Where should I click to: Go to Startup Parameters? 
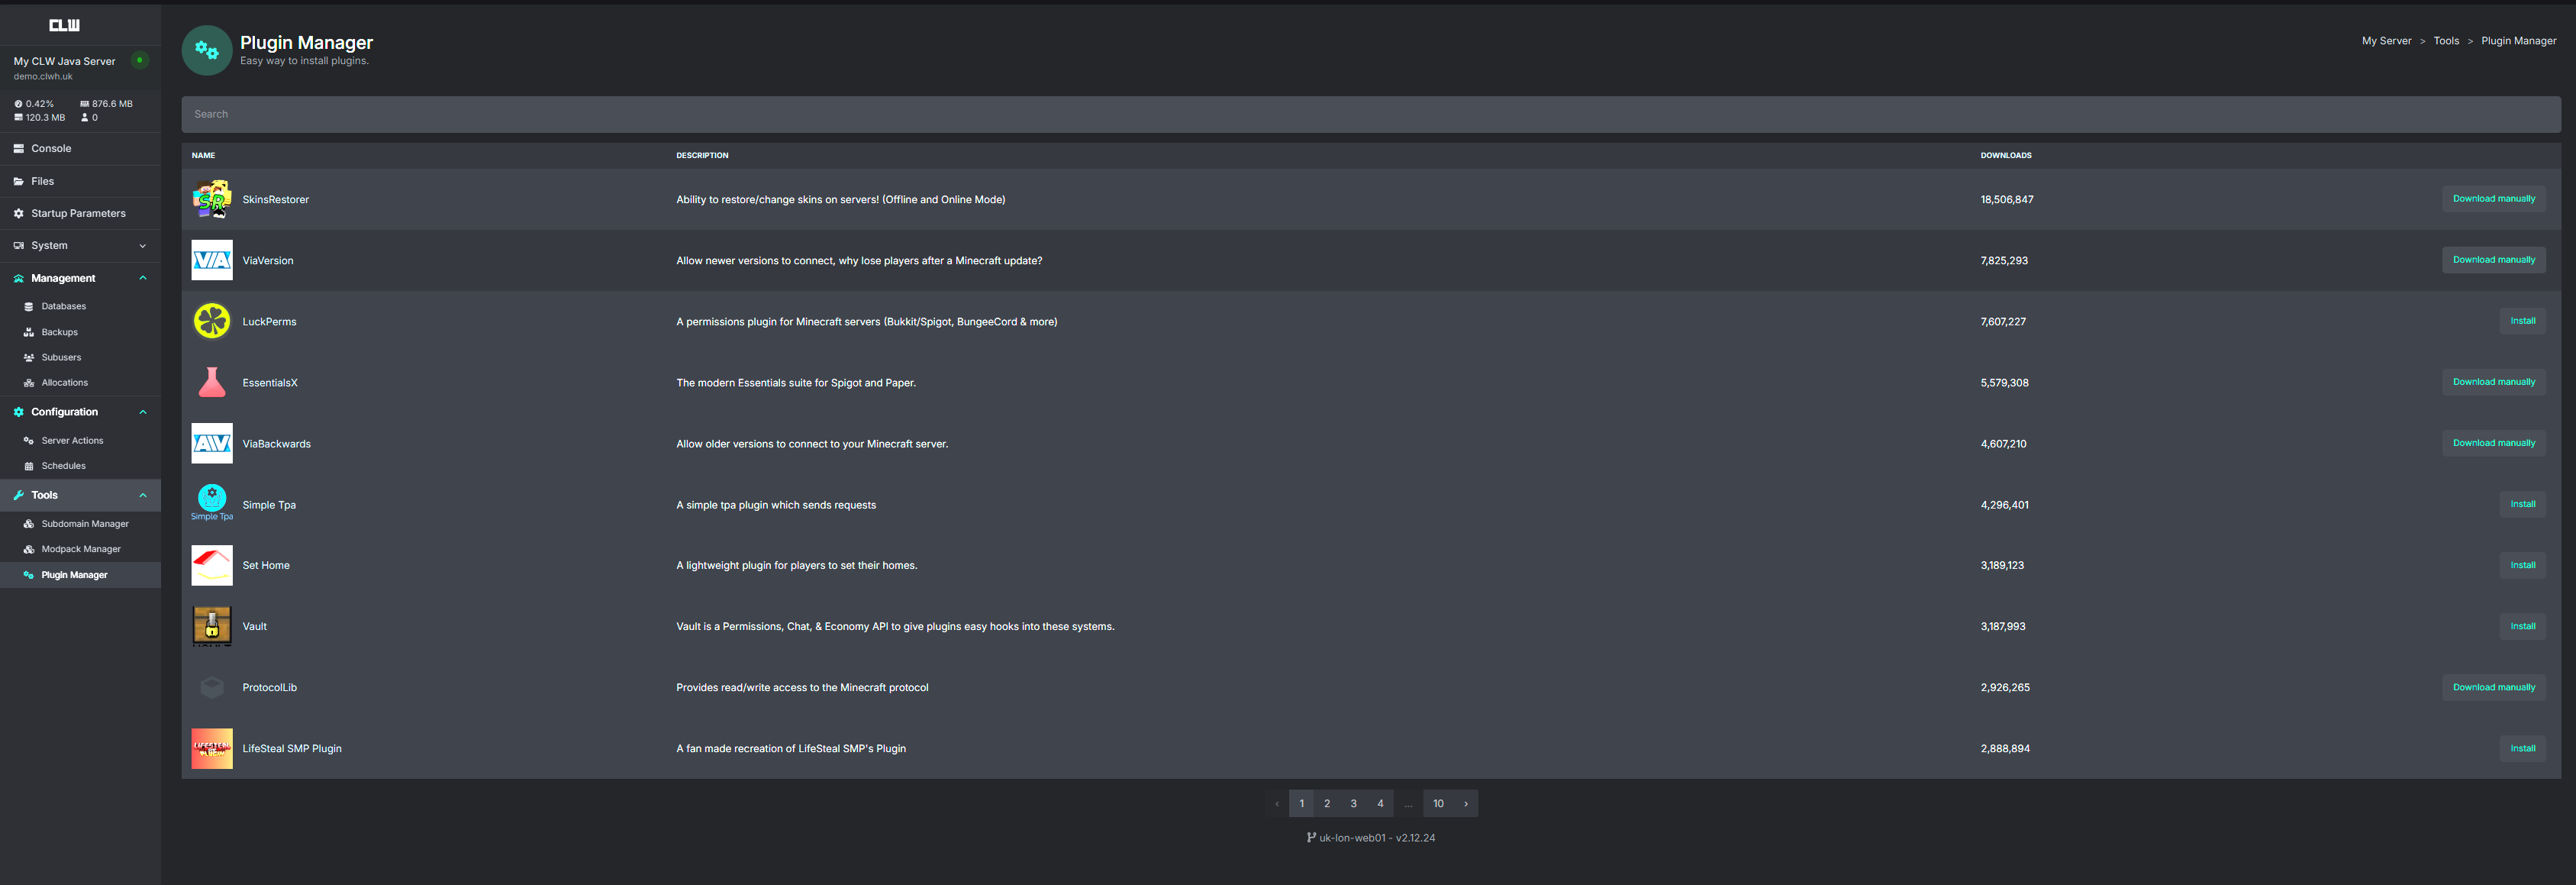coord(80,213)
